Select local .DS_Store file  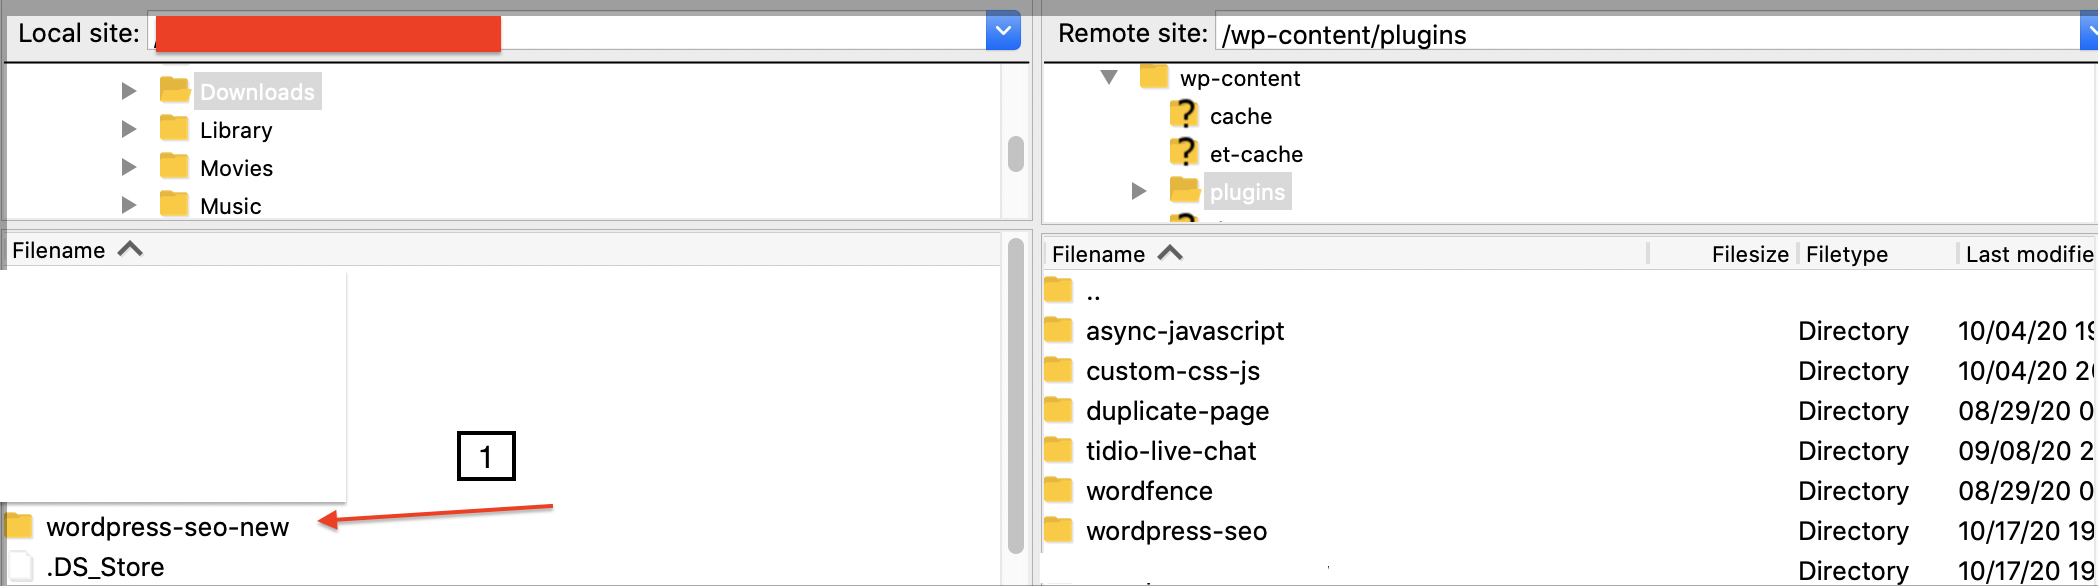pyautogui.click(x=105, y=567)
